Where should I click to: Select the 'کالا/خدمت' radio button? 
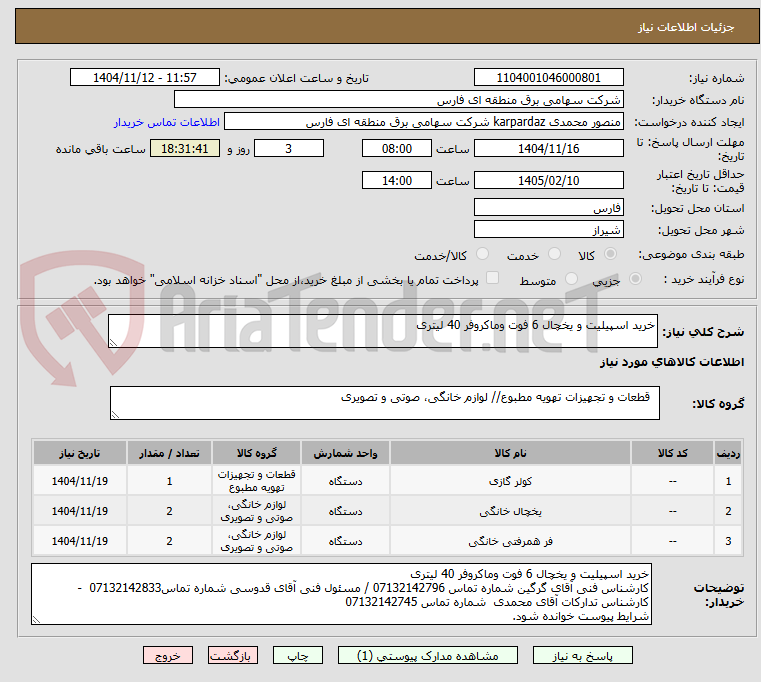(482, 254)
